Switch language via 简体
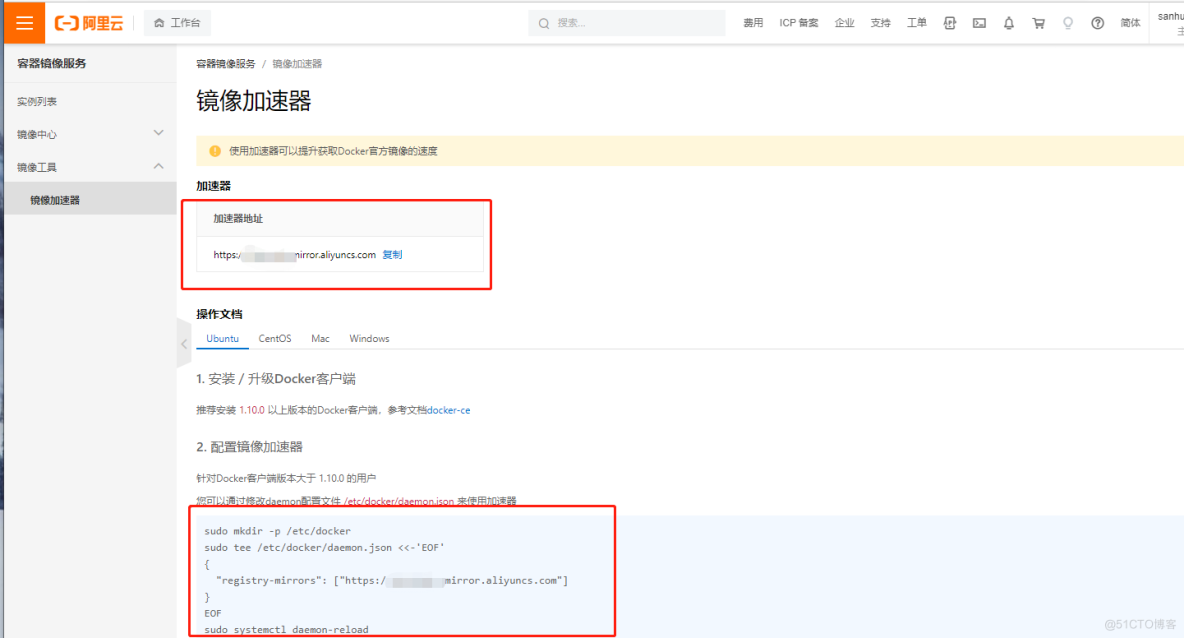This screenshot has width=1184, height=638. (x=1130, y=23)
